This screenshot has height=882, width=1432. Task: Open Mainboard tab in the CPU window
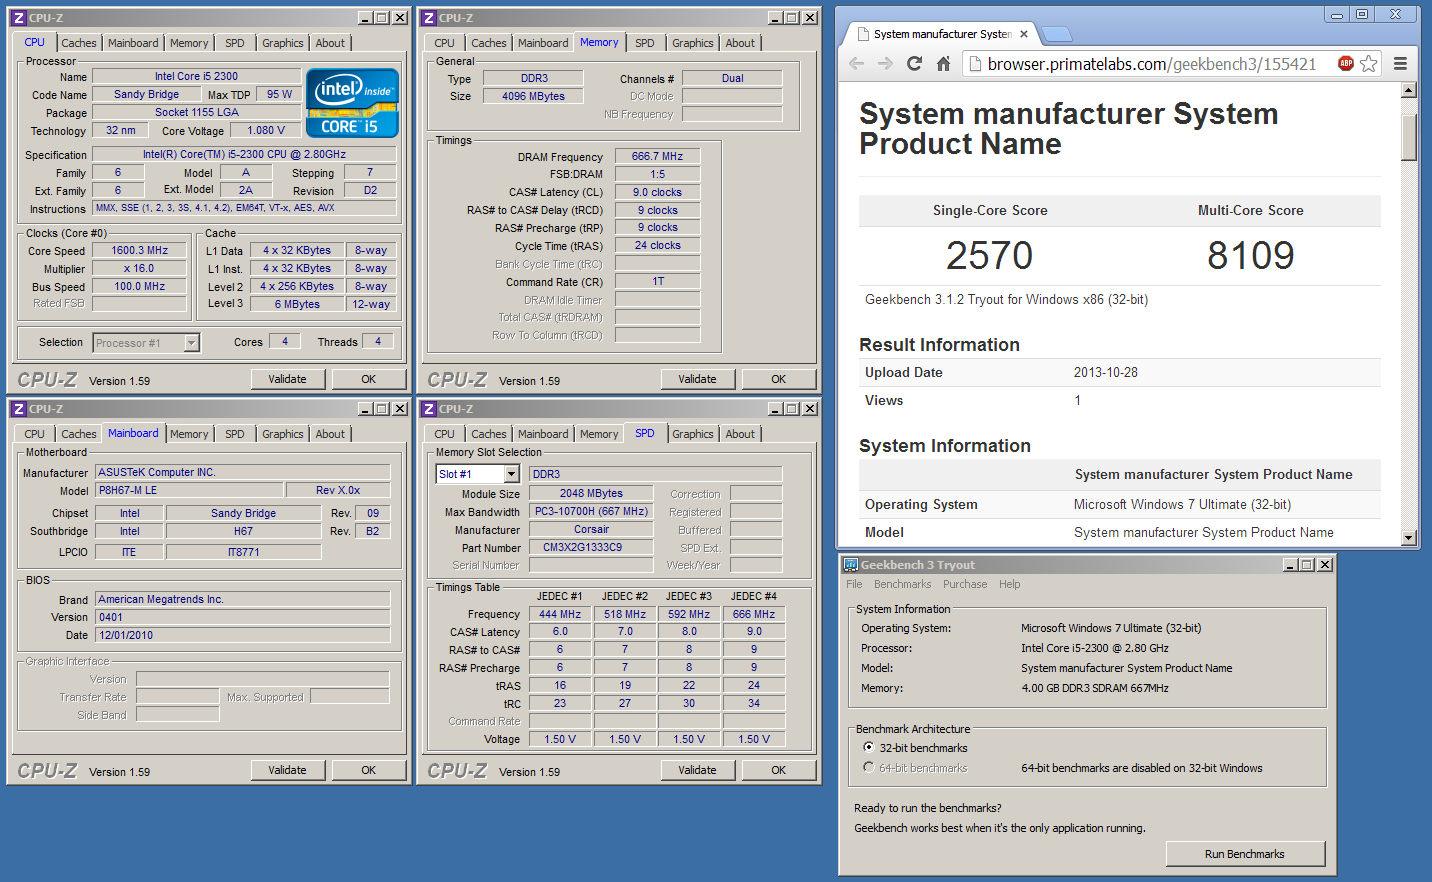(133, 43)
